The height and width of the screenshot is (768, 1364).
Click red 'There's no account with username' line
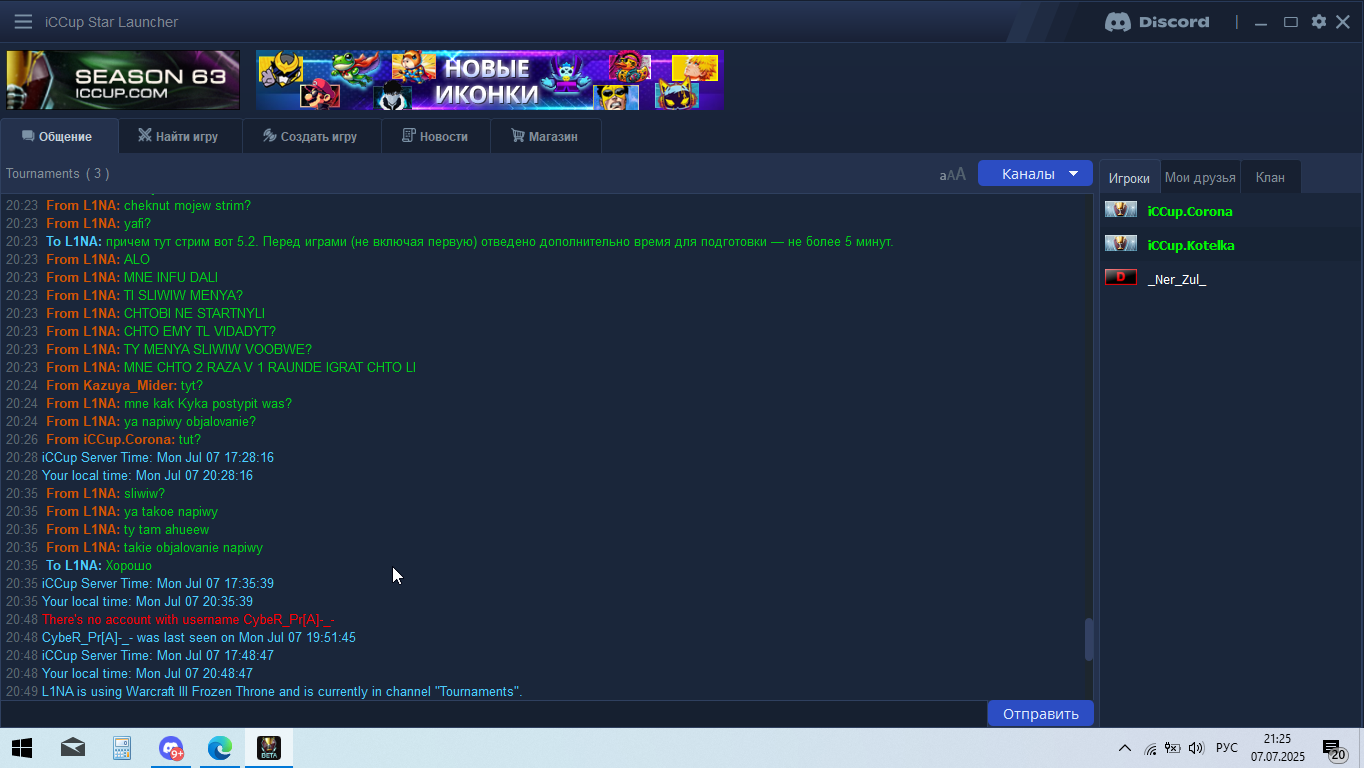click(x=188, y=619)
